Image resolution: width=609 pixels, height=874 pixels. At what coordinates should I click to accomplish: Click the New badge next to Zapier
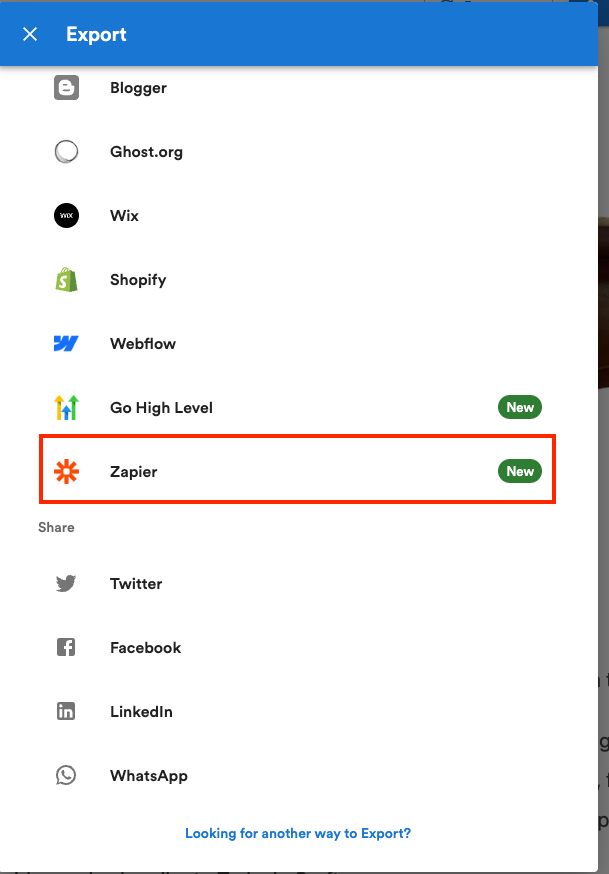click(520, 472)
